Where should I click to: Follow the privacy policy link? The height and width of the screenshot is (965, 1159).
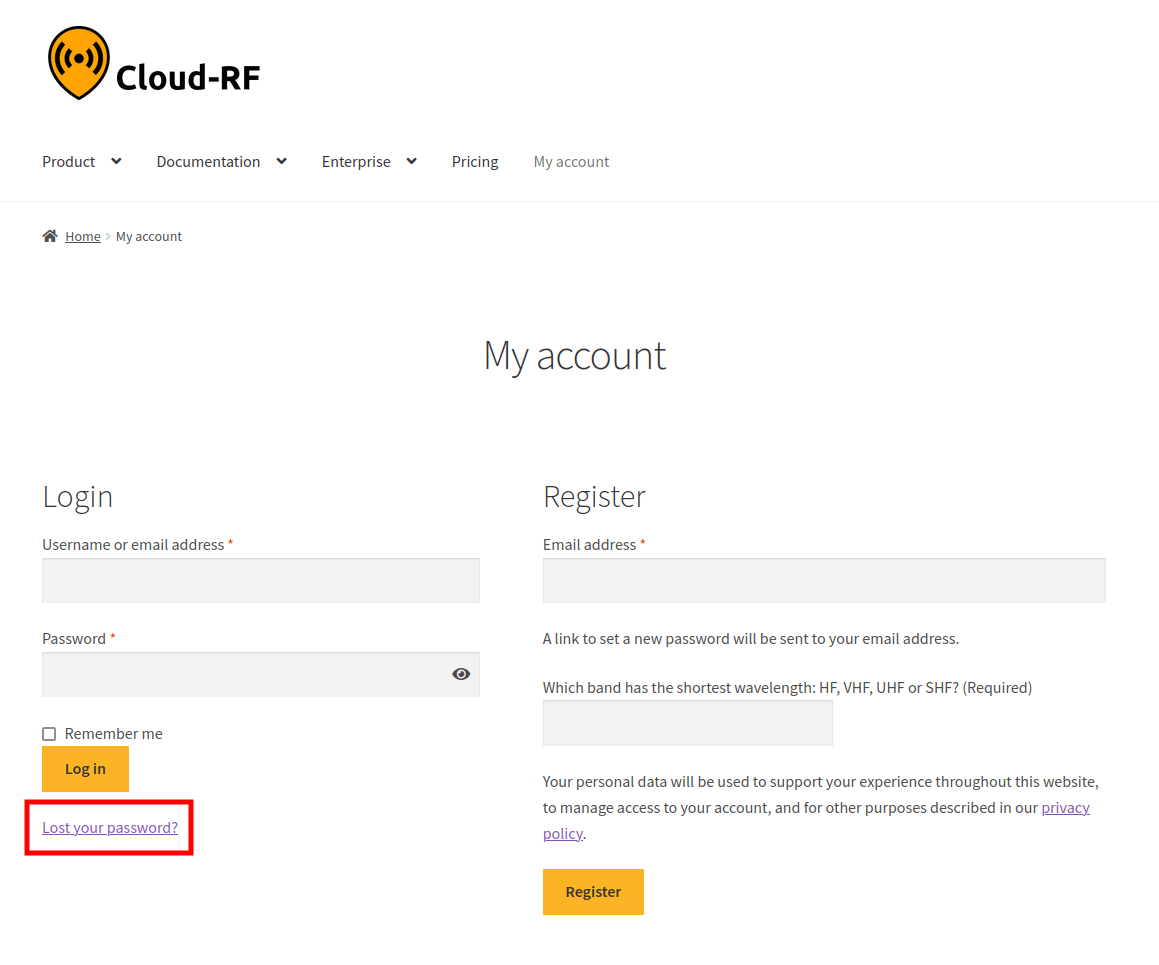(1065, 807)
